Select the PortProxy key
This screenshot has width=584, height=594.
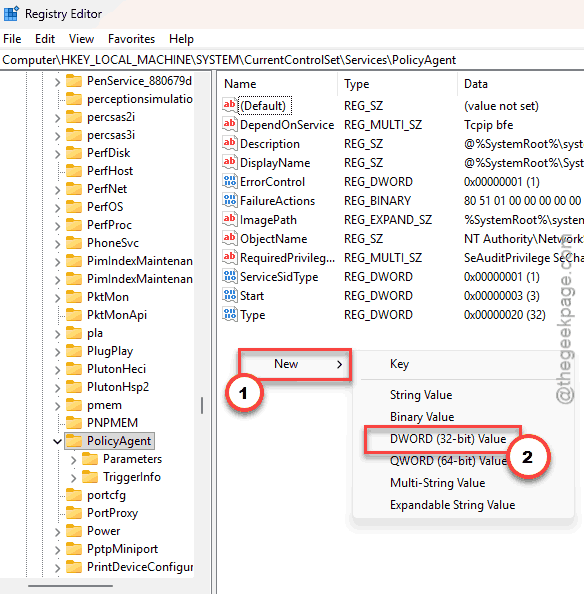tap(112, 513)
